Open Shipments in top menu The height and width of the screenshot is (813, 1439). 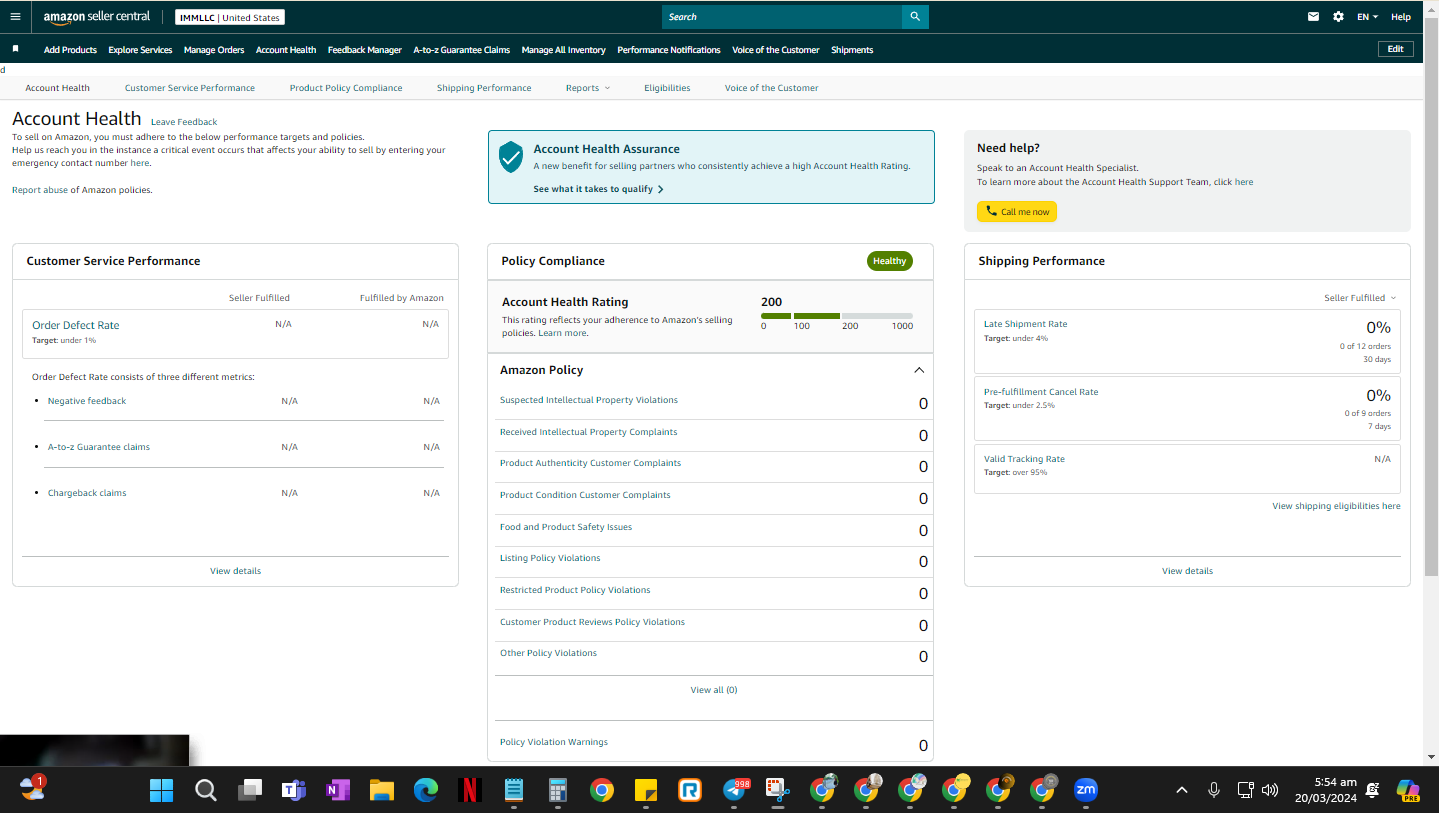coord(852,50)
